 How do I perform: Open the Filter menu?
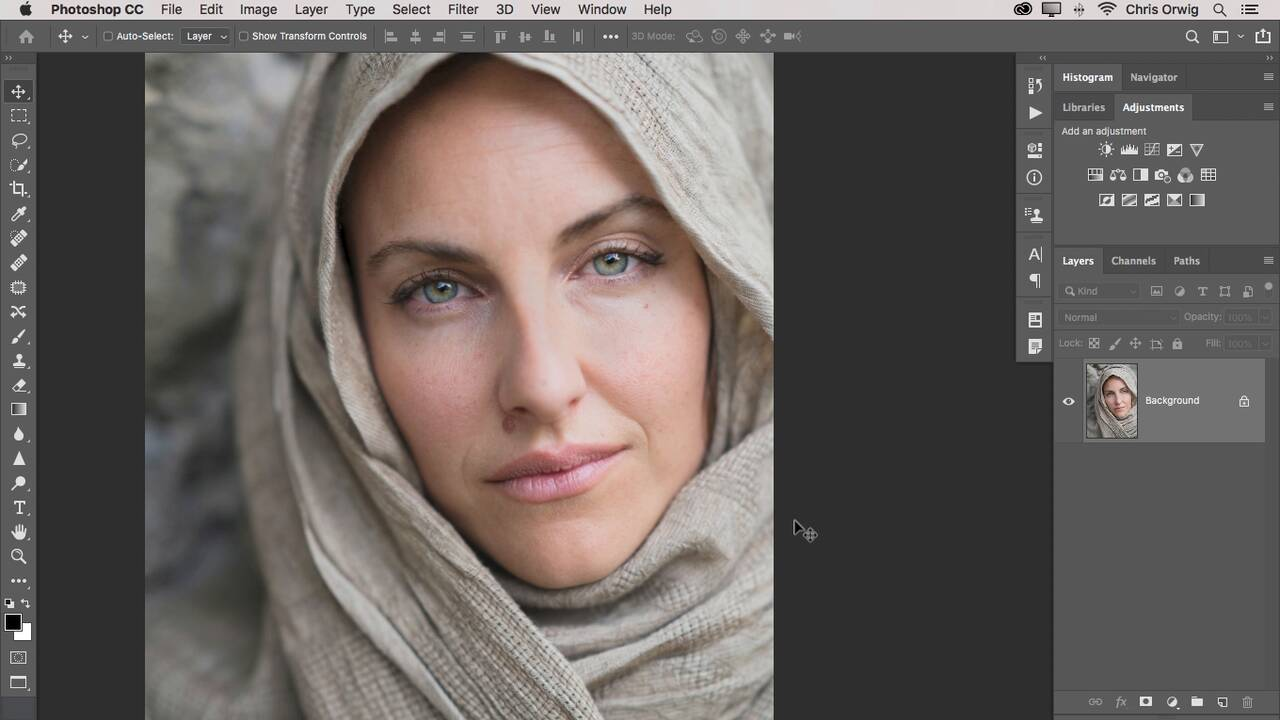click(462, 9)
